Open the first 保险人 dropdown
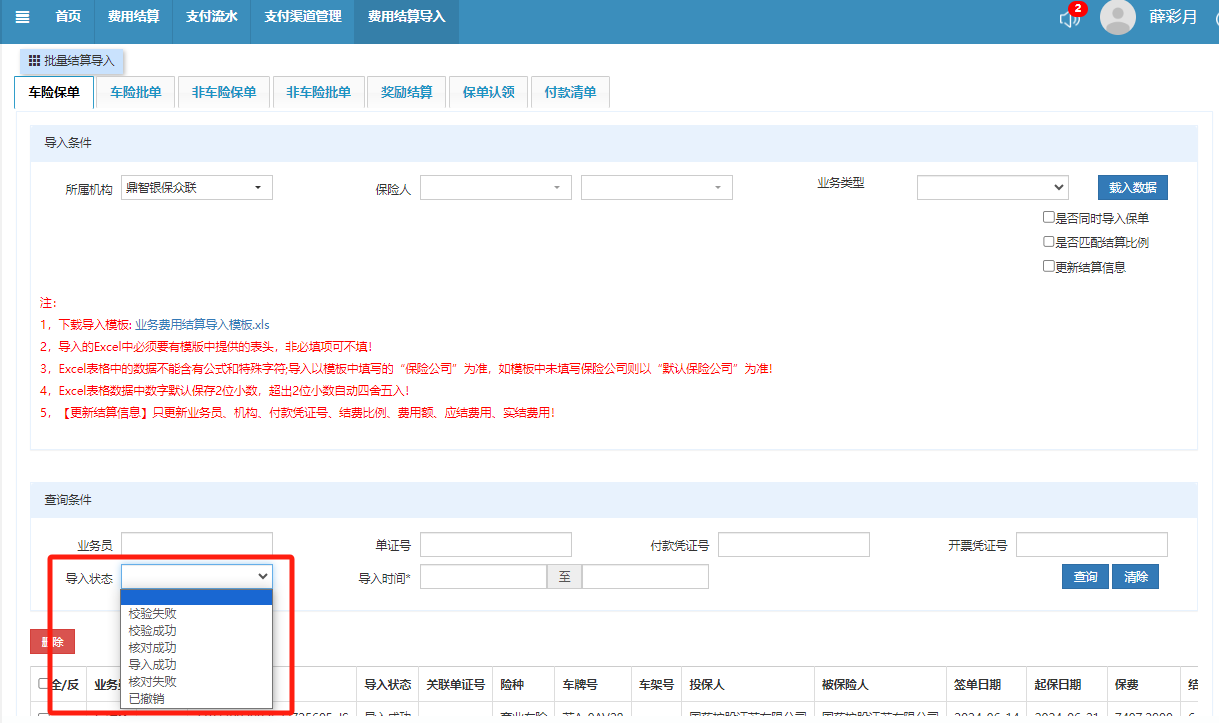The image size is (1219, 723). click(495, 187)
